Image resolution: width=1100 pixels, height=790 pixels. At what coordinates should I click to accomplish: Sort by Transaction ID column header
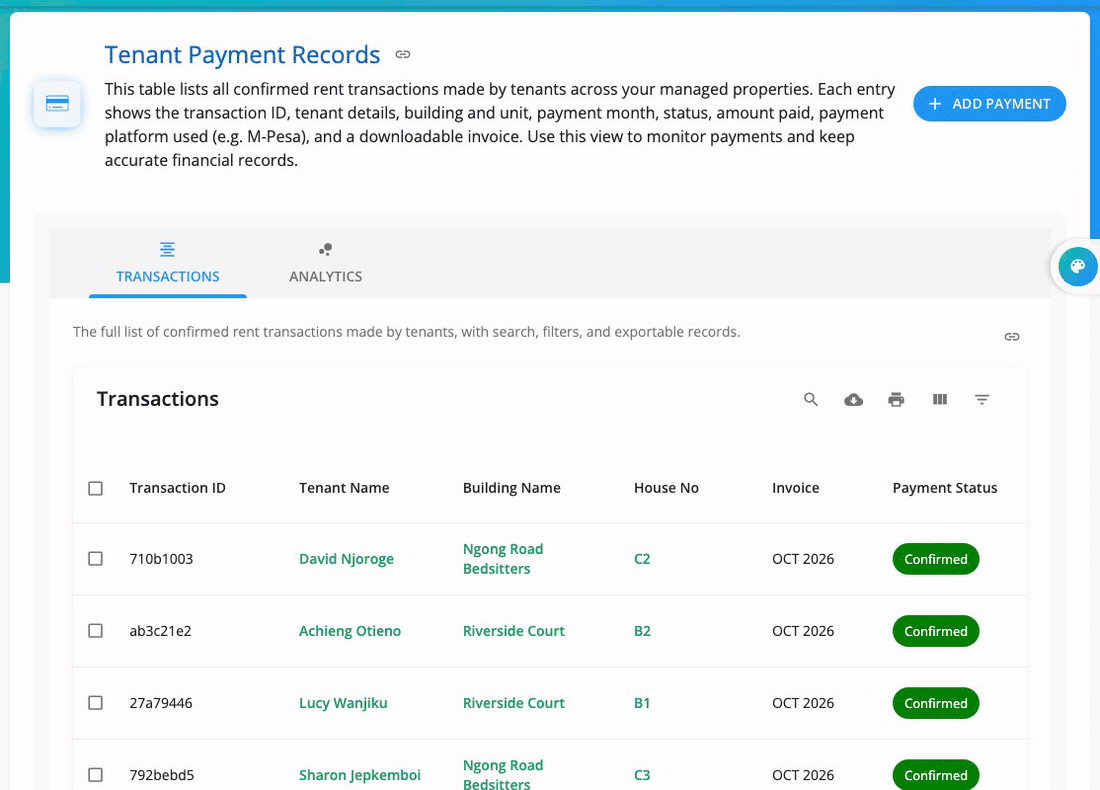(x=177, y=488)
